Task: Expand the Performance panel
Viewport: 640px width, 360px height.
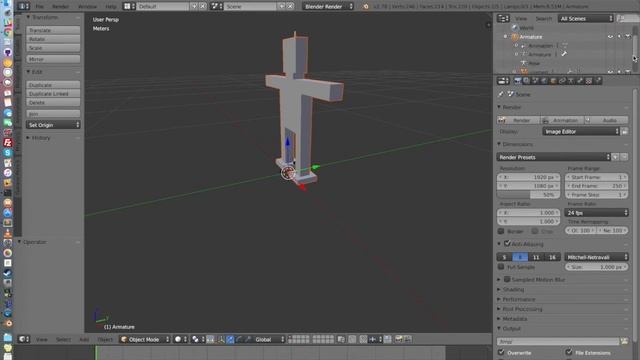Action: point(519,299)
